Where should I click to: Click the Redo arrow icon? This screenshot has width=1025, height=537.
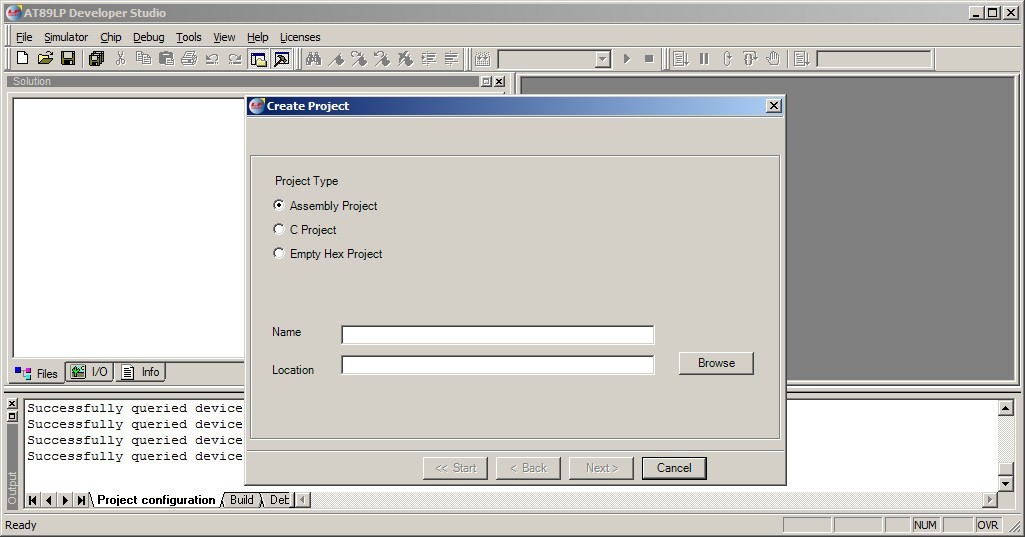pos(235,59)
